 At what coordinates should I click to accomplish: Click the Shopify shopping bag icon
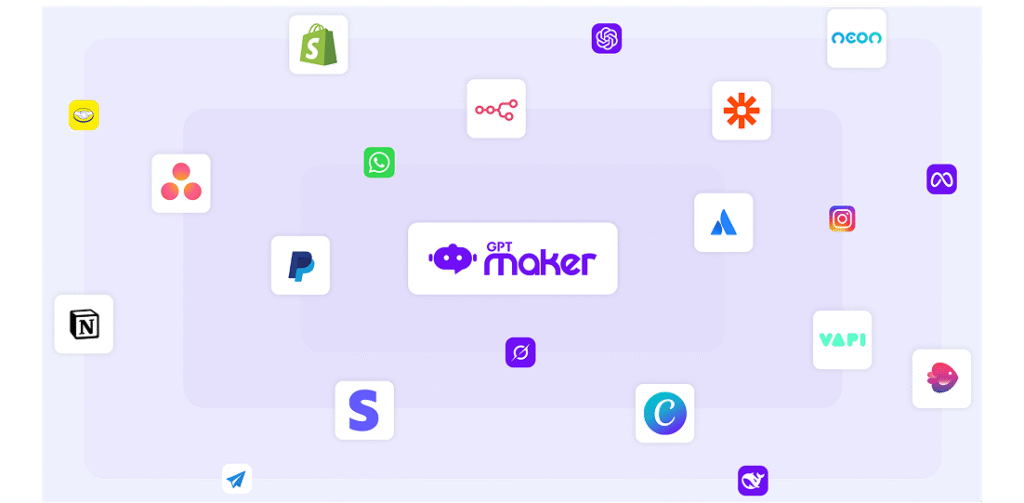[x=318, y=44]
